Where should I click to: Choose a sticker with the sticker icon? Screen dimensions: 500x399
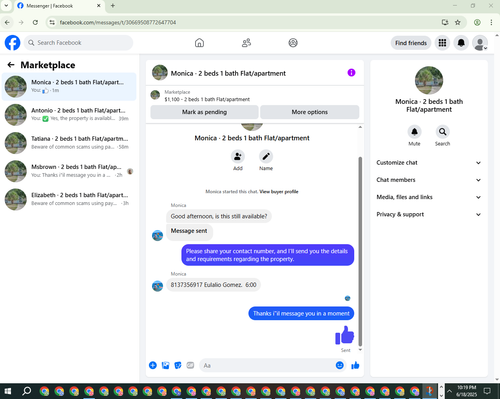(178, 365)
